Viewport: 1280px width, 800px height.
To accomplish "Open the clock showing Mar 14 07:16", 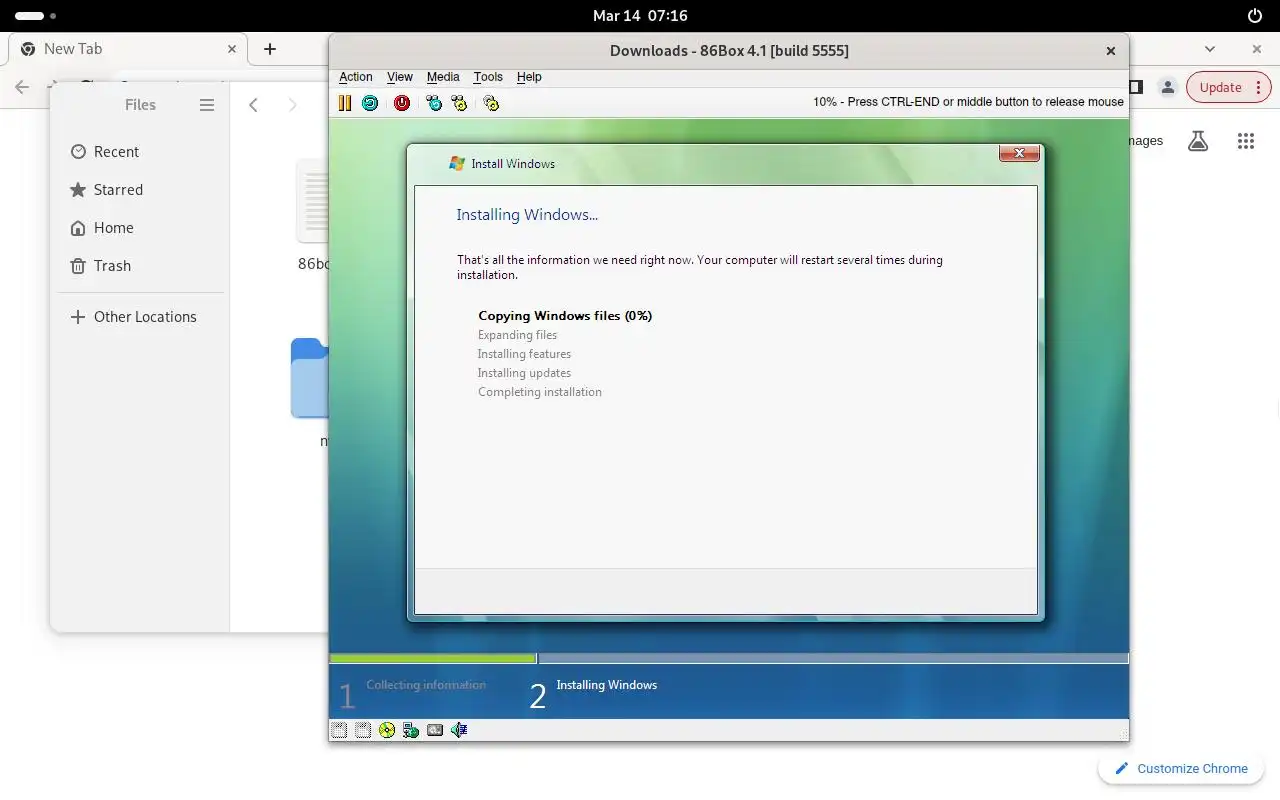I will 640,16.
